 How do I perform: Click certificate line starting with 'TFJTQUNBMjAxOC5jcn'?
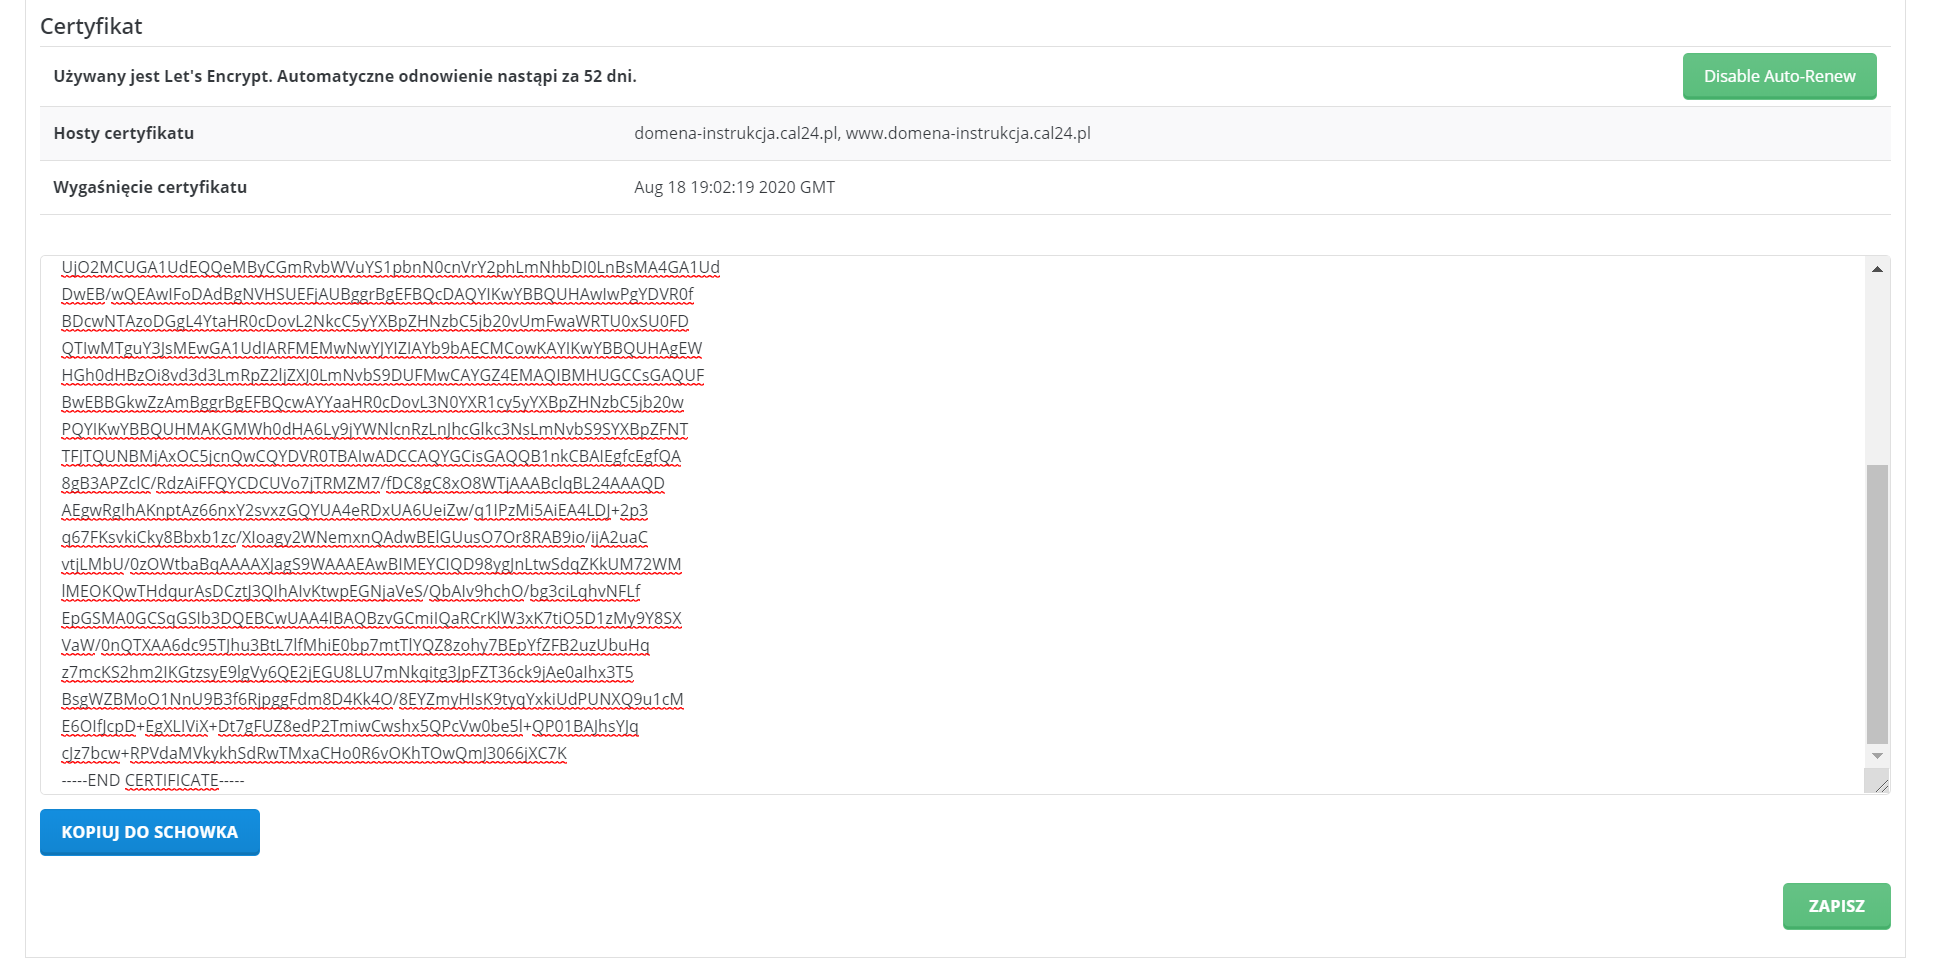[371, 456]
